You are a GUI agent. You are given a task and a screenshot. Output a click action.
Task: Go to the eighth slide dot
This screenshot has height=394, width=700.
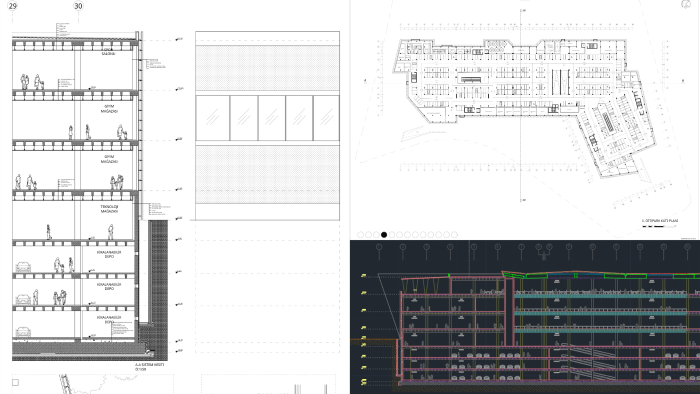click(x=415, y=235)
